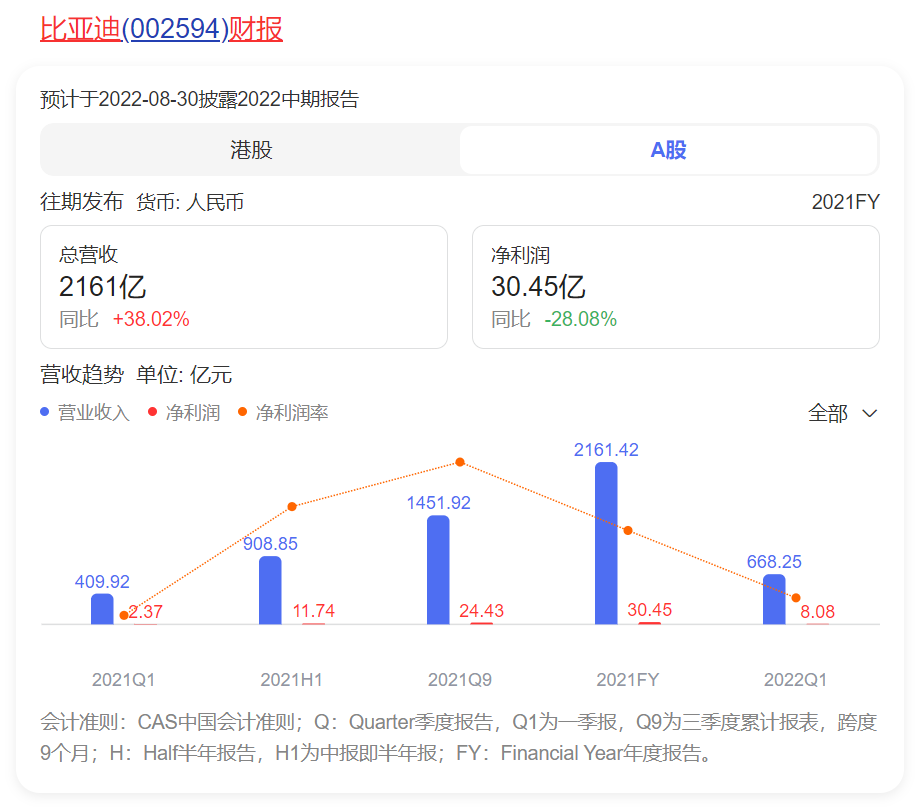This screenshot has height=812, width=924.
Task: Click the 2022Q1 blue revenue bar
Action: click(774, 599)
